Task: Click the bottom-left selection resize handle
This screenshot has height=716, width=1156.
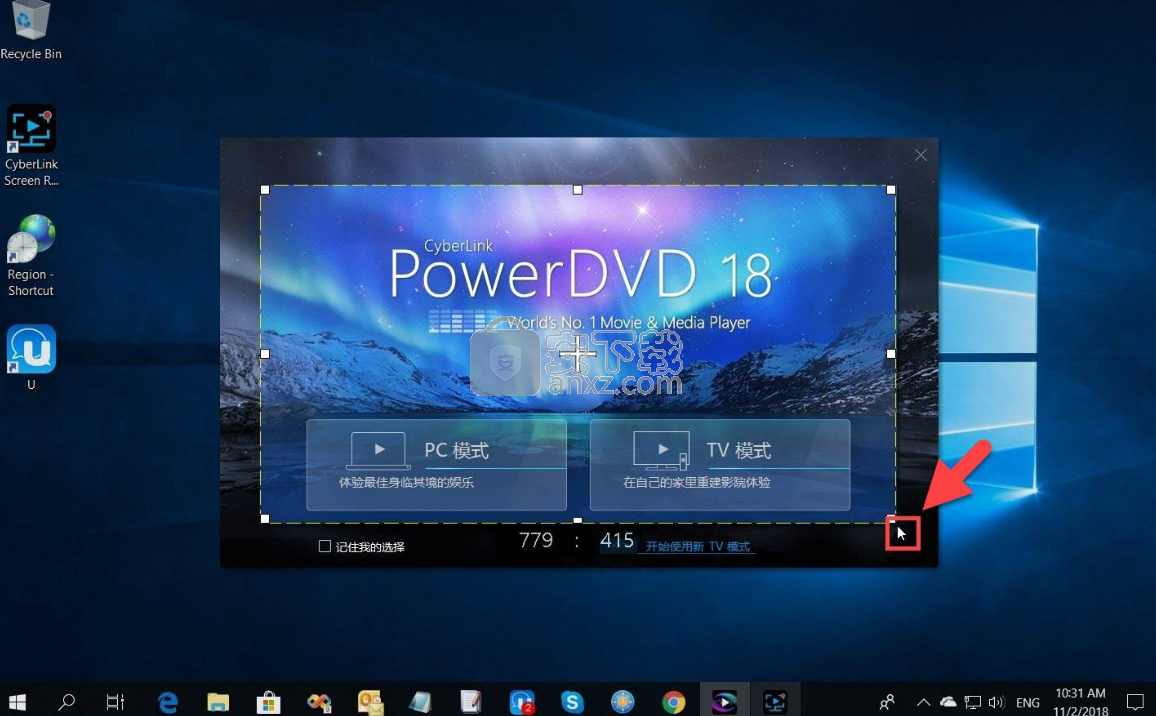Action: click(265, 518)
